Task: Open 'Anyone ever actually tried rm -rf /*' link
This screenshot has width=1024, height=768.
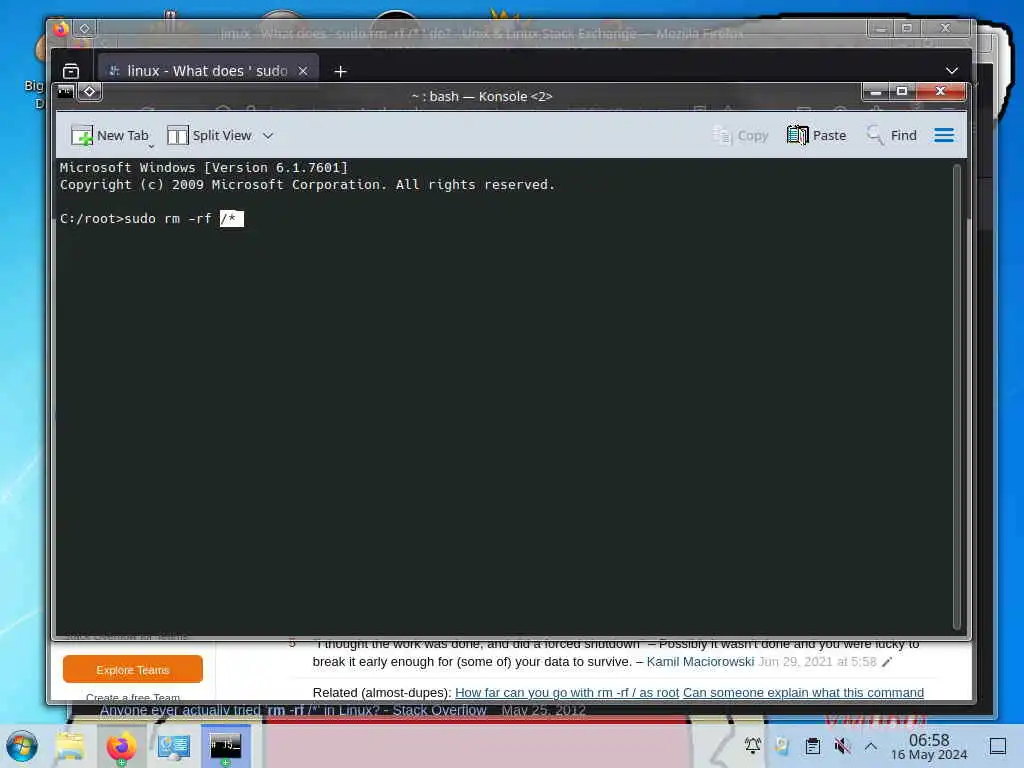Action: (293, 711)
